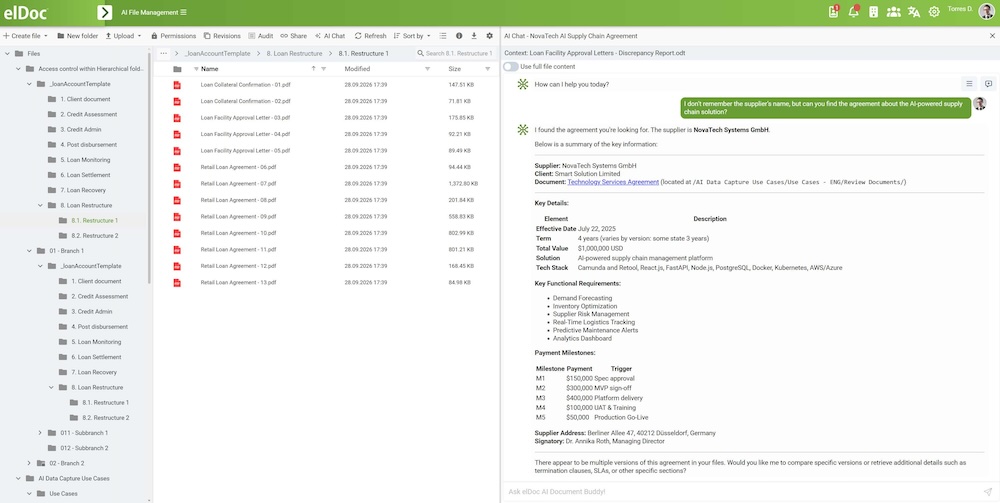Create a New folder
1000x503 pixels.
(x=77, y=36)
